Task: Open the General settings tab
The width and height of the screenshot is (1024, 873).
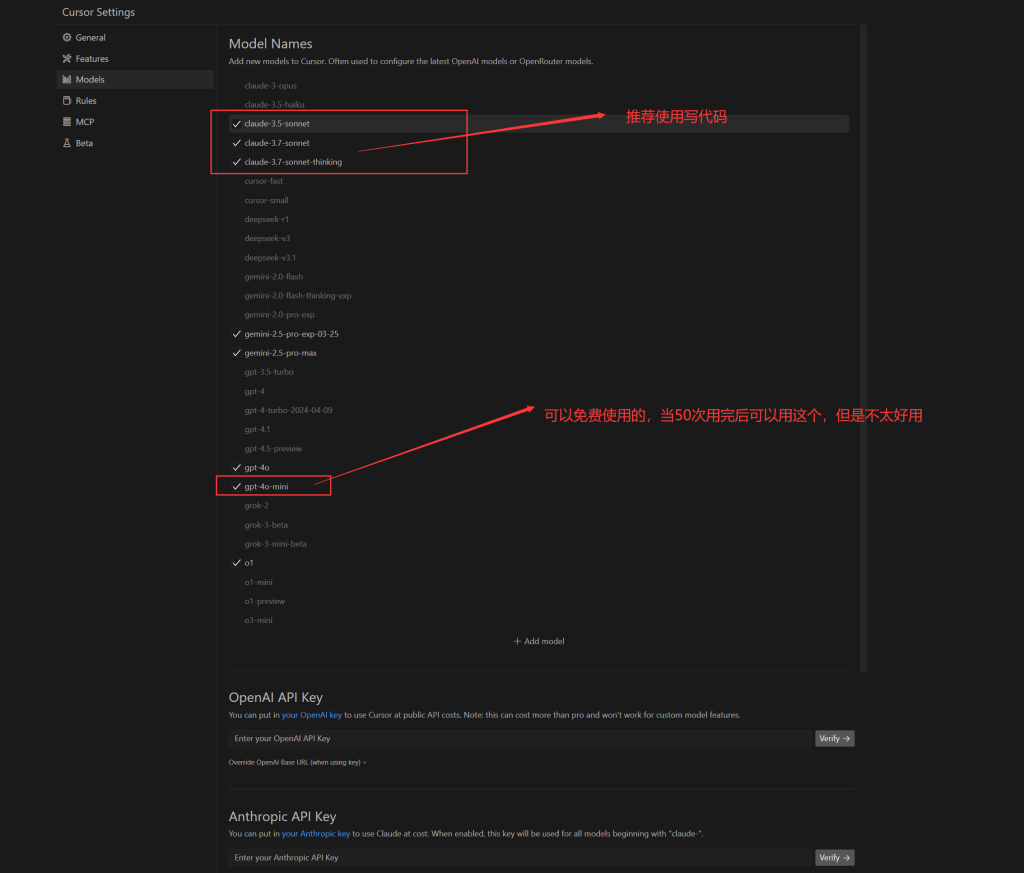Action: pyautogui.click(x=135, y=37)
